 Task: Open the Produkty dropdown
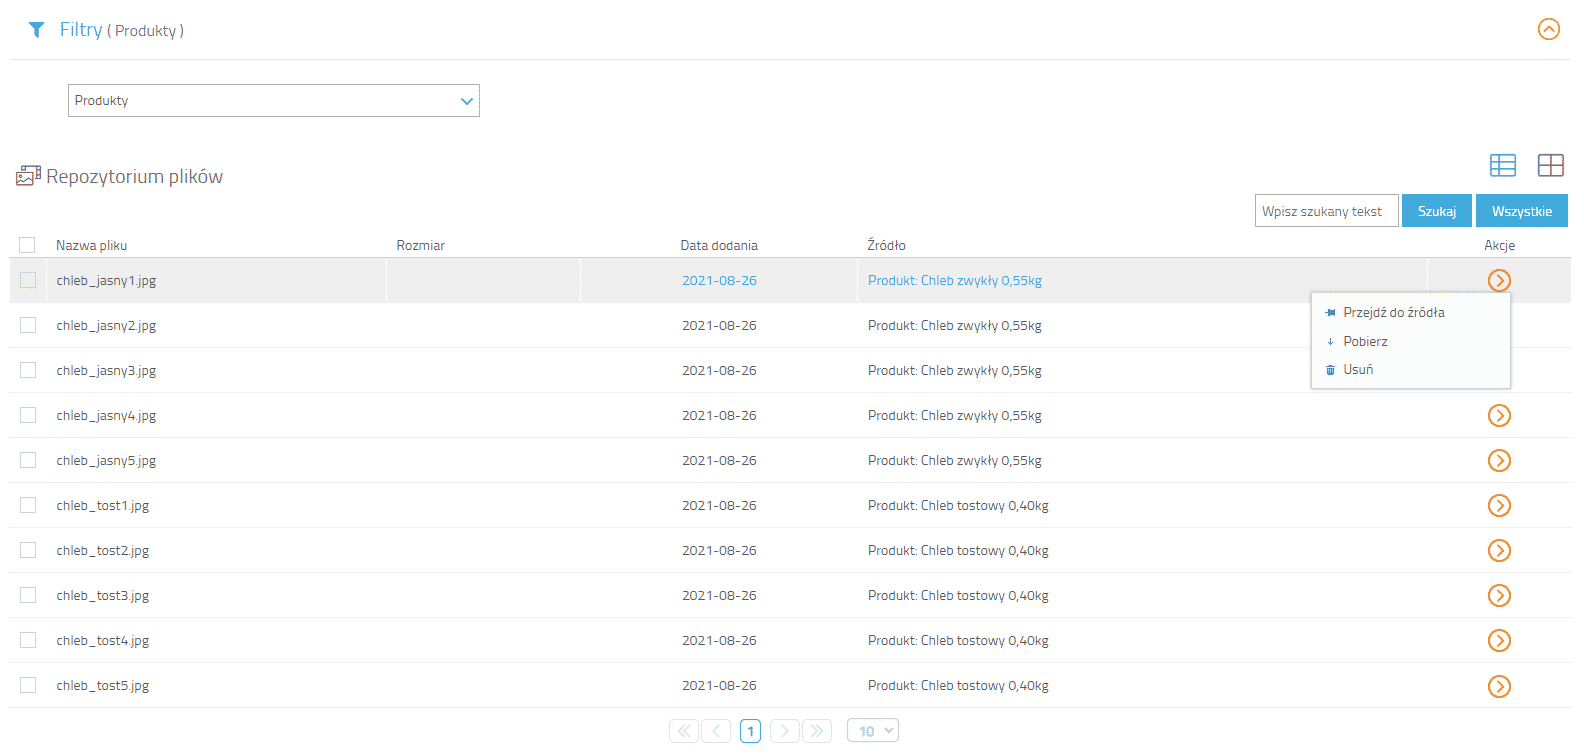coord(274,100)
